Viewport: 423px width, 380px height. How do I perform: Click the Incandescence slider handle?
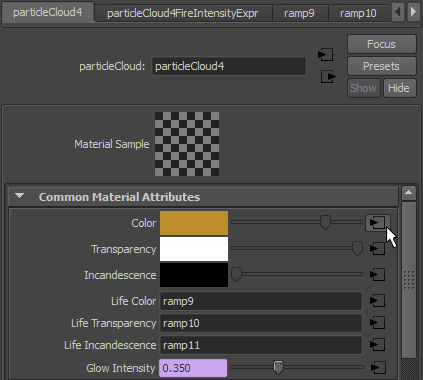click(x=236, y=274)
